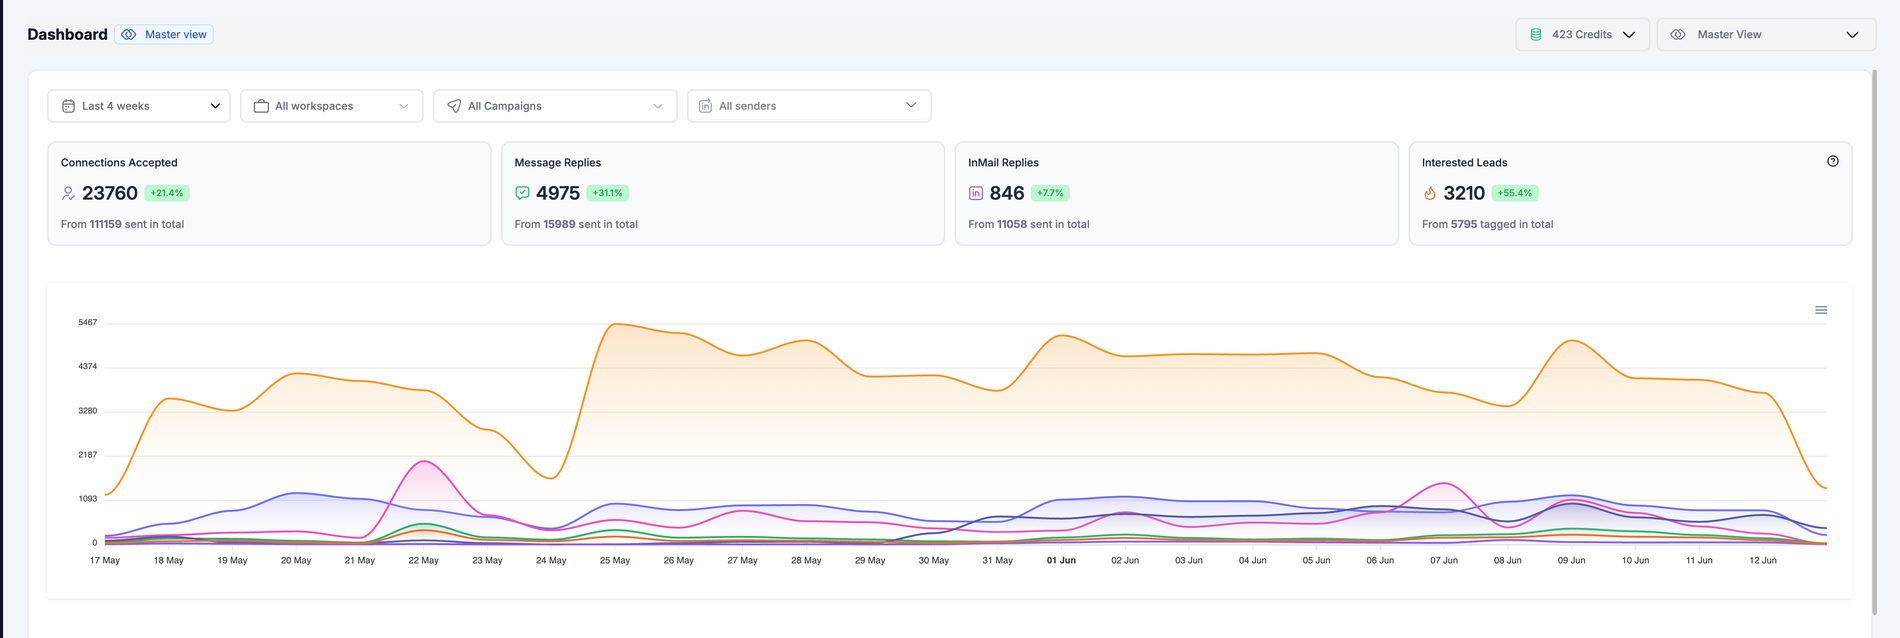Click the Message Replies card title
Image resolution: width=1900 pixels, height=638 pixels.
[558, 162]
